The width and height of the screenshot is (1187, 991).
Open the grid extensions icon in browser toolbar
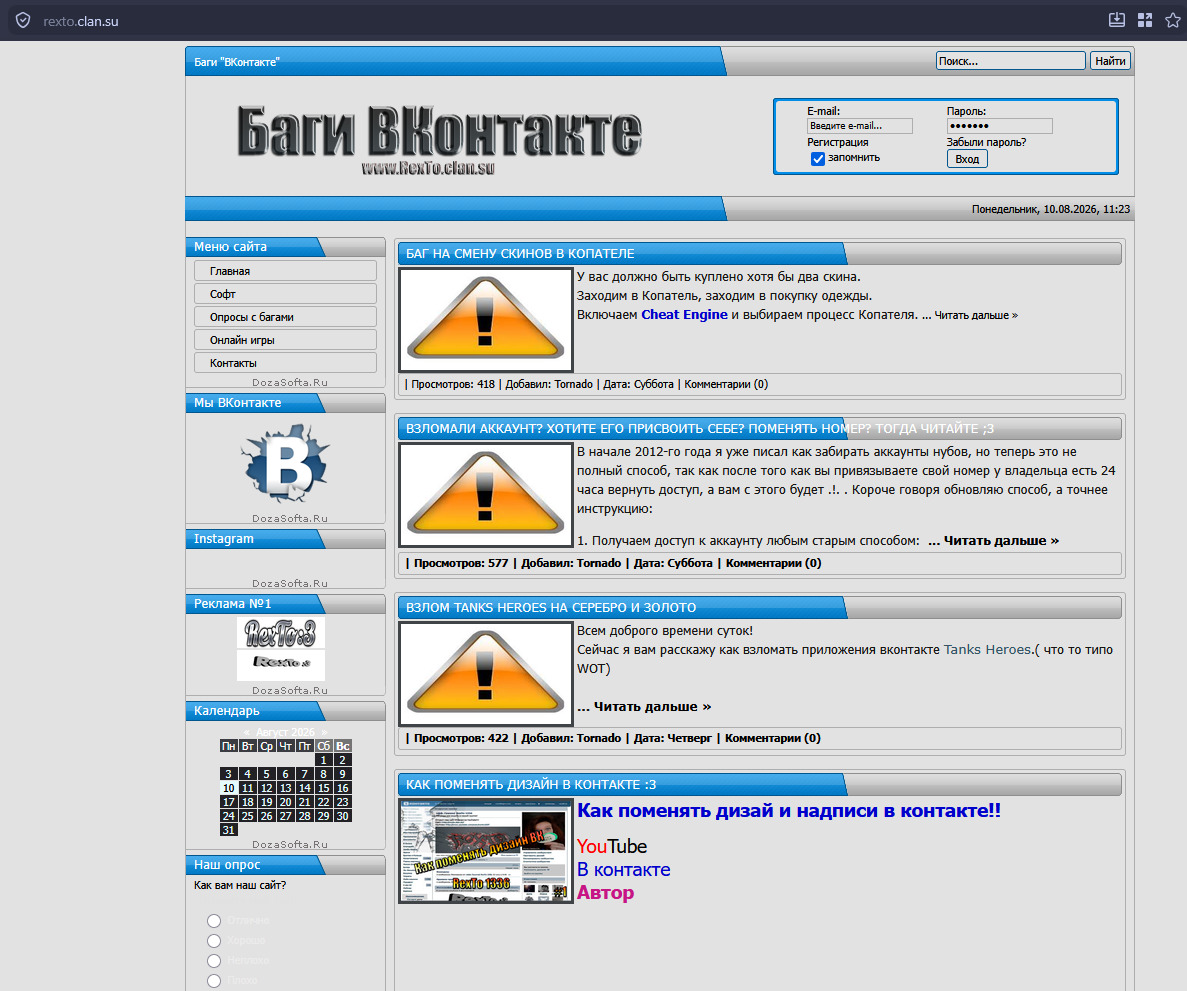1145,20
